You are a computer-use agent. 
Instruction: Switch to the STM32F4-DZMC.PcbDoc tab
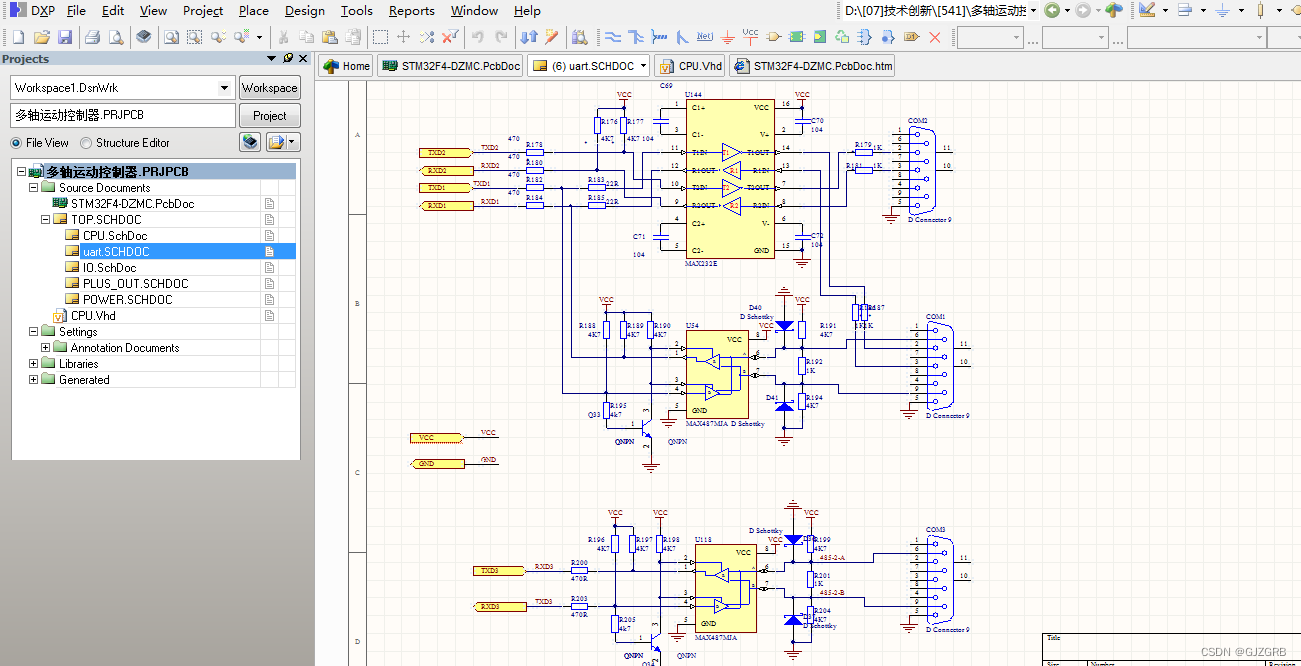point(451,66)
